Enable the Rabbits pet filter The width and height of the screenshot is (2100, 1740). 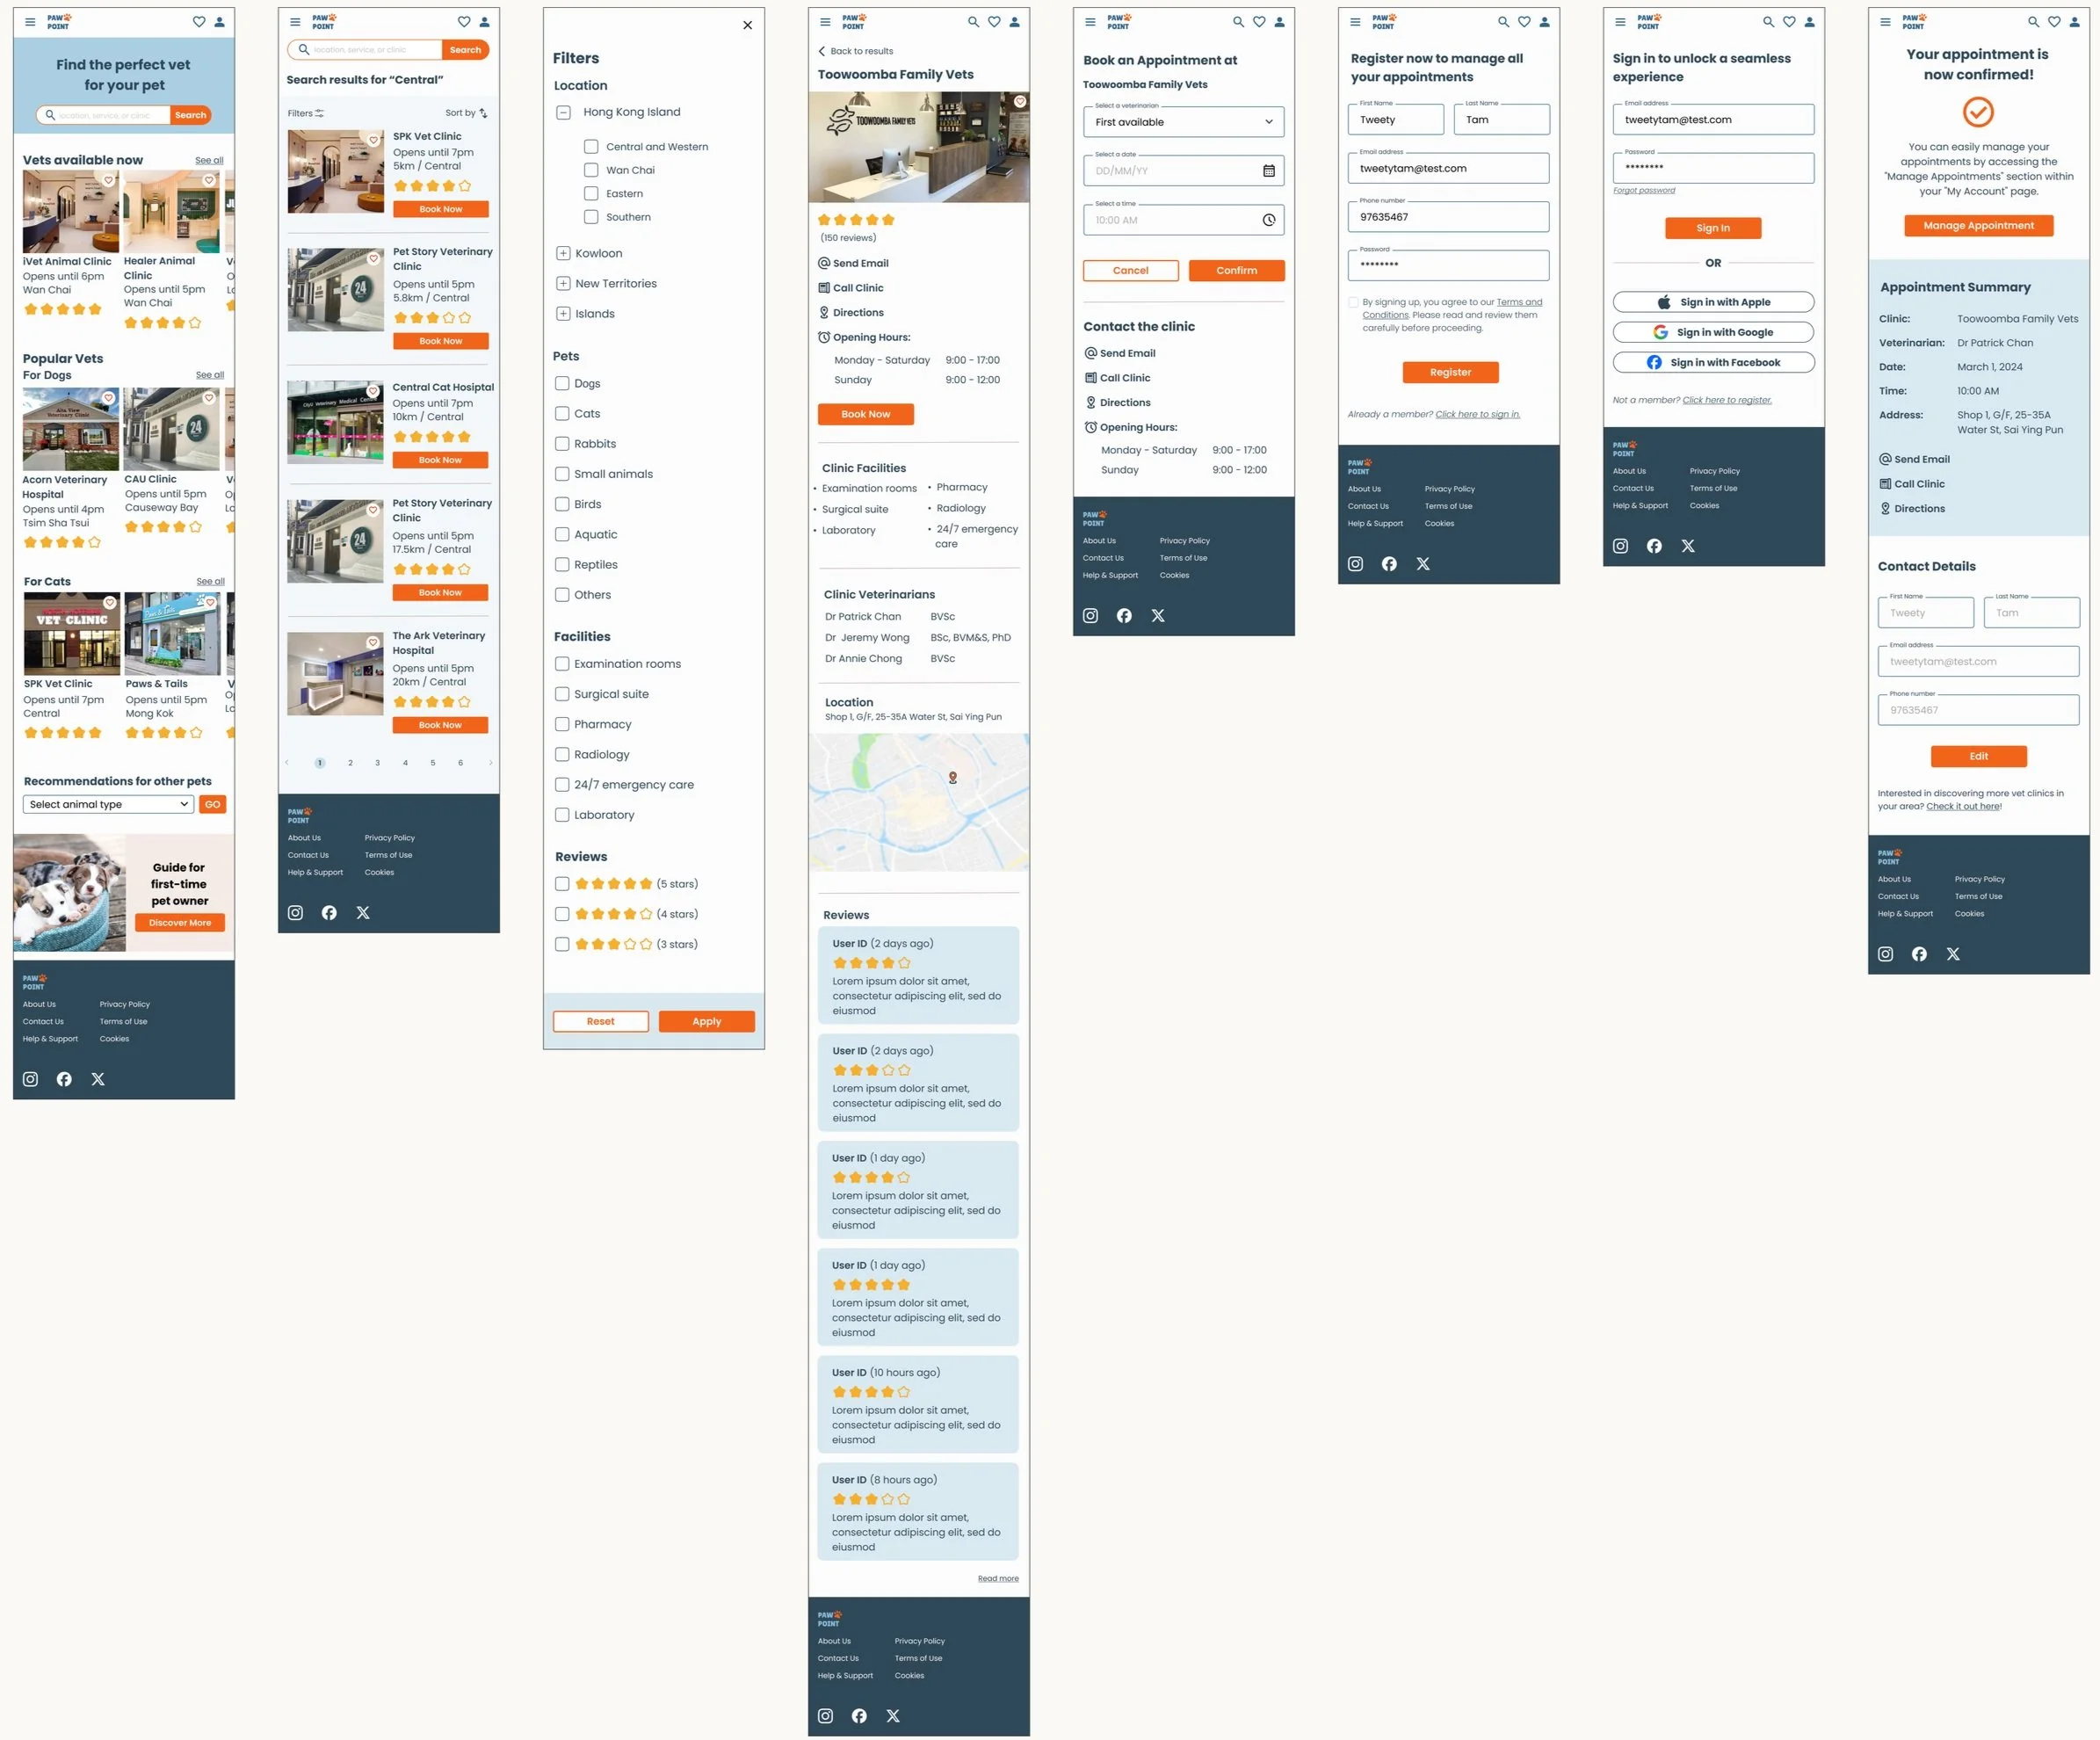coord(562,444)
